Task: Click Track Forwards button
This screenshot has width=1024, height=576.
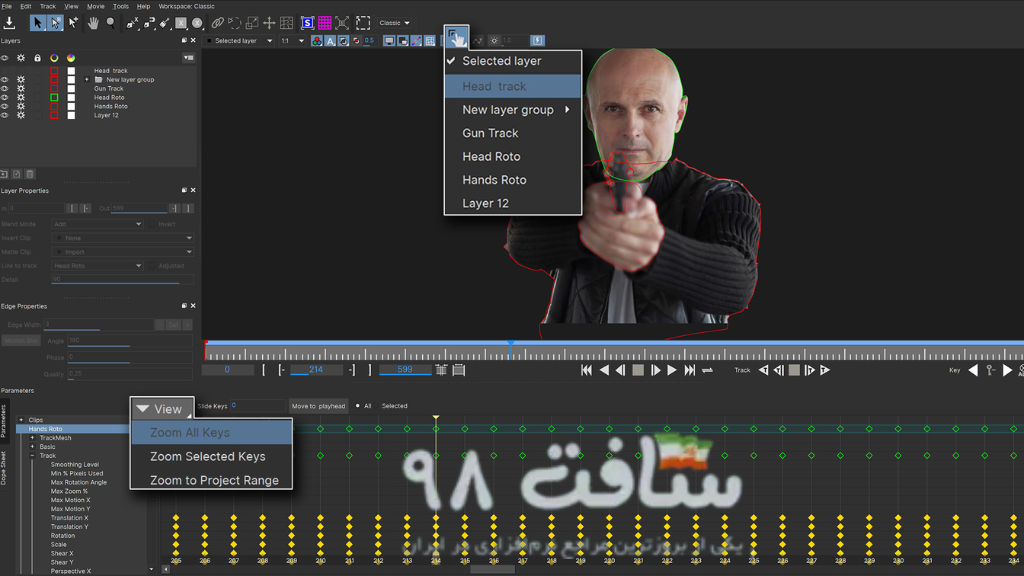Action: (825, 370)
